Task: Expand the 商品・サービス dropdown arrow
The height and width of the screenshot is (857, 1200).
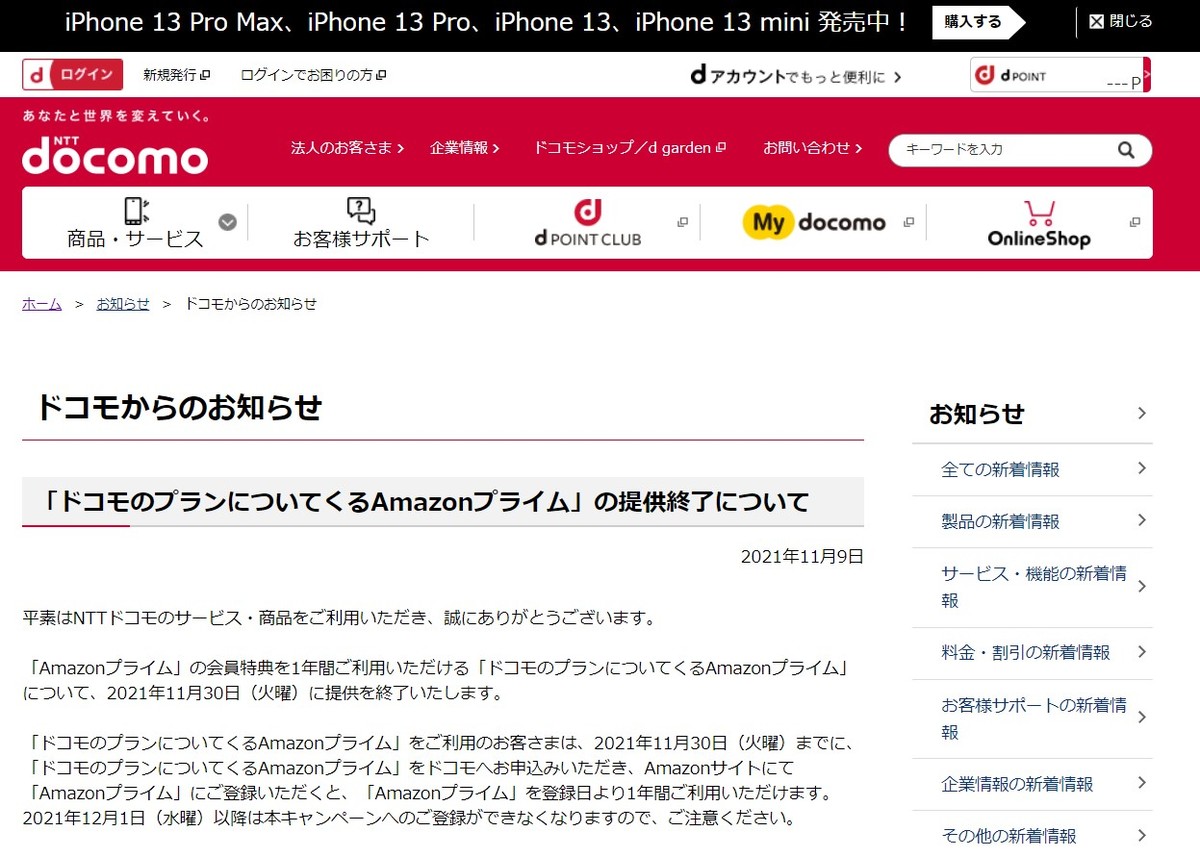Action: (x=228, y=222)
